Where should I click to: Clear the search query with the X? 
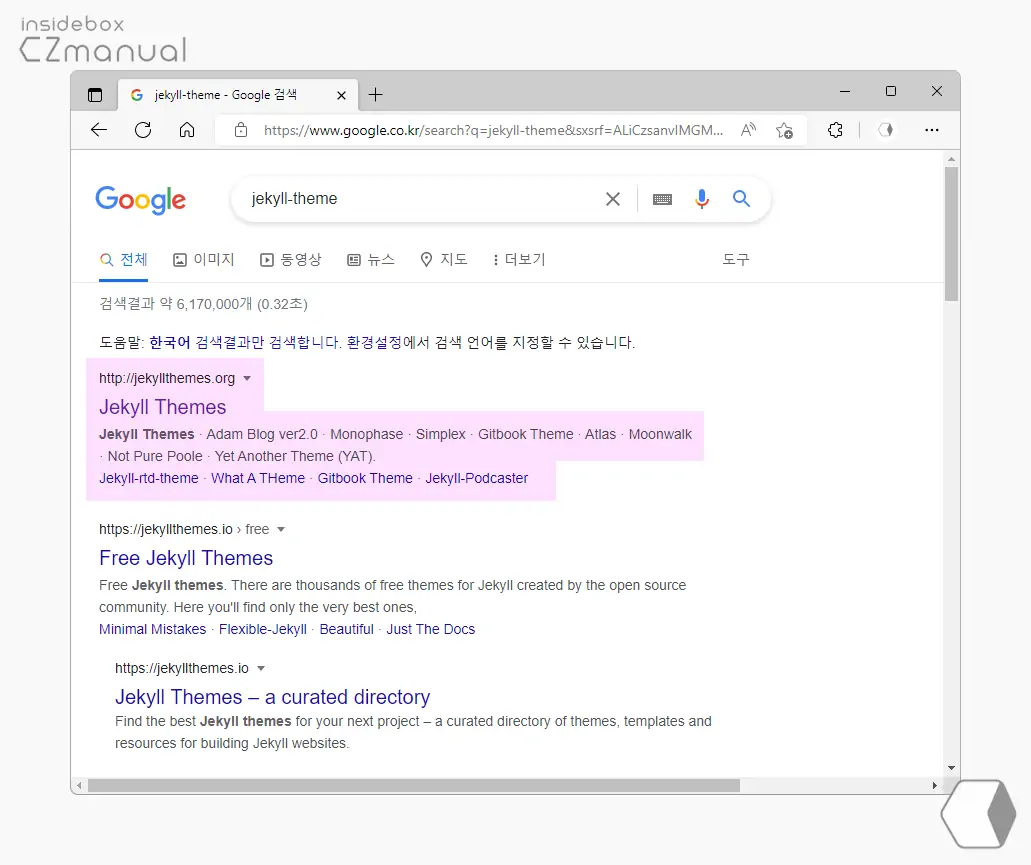pyautogui.click(x=613, y=199)
